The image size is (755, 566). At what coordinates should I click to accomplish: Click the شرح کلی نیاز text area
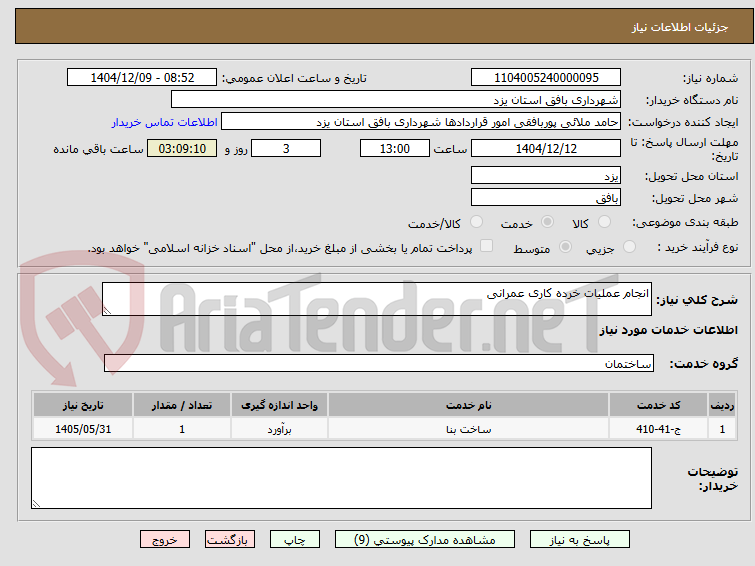coord(377,299)
